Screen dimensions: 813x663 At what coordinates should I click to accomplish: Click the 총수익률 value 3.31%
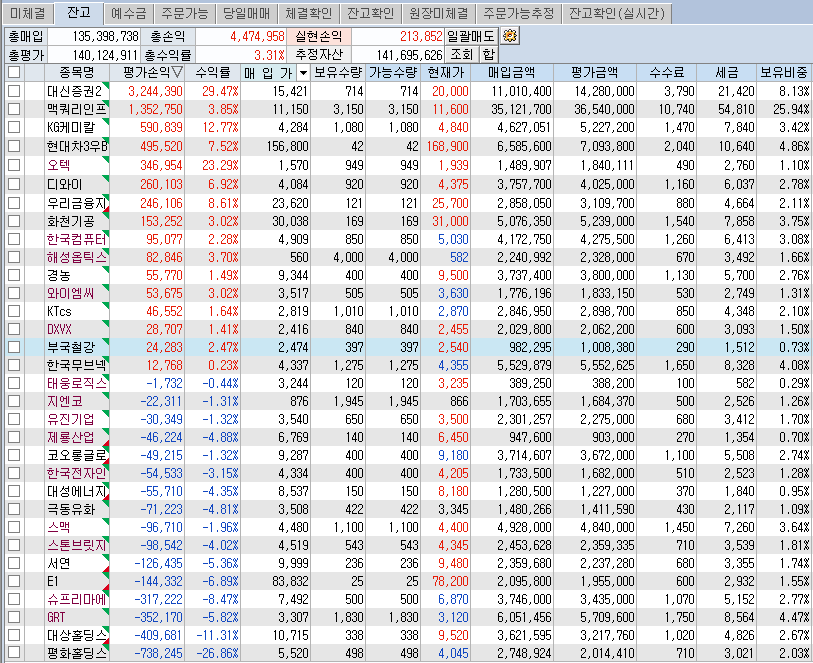[269, 55]
